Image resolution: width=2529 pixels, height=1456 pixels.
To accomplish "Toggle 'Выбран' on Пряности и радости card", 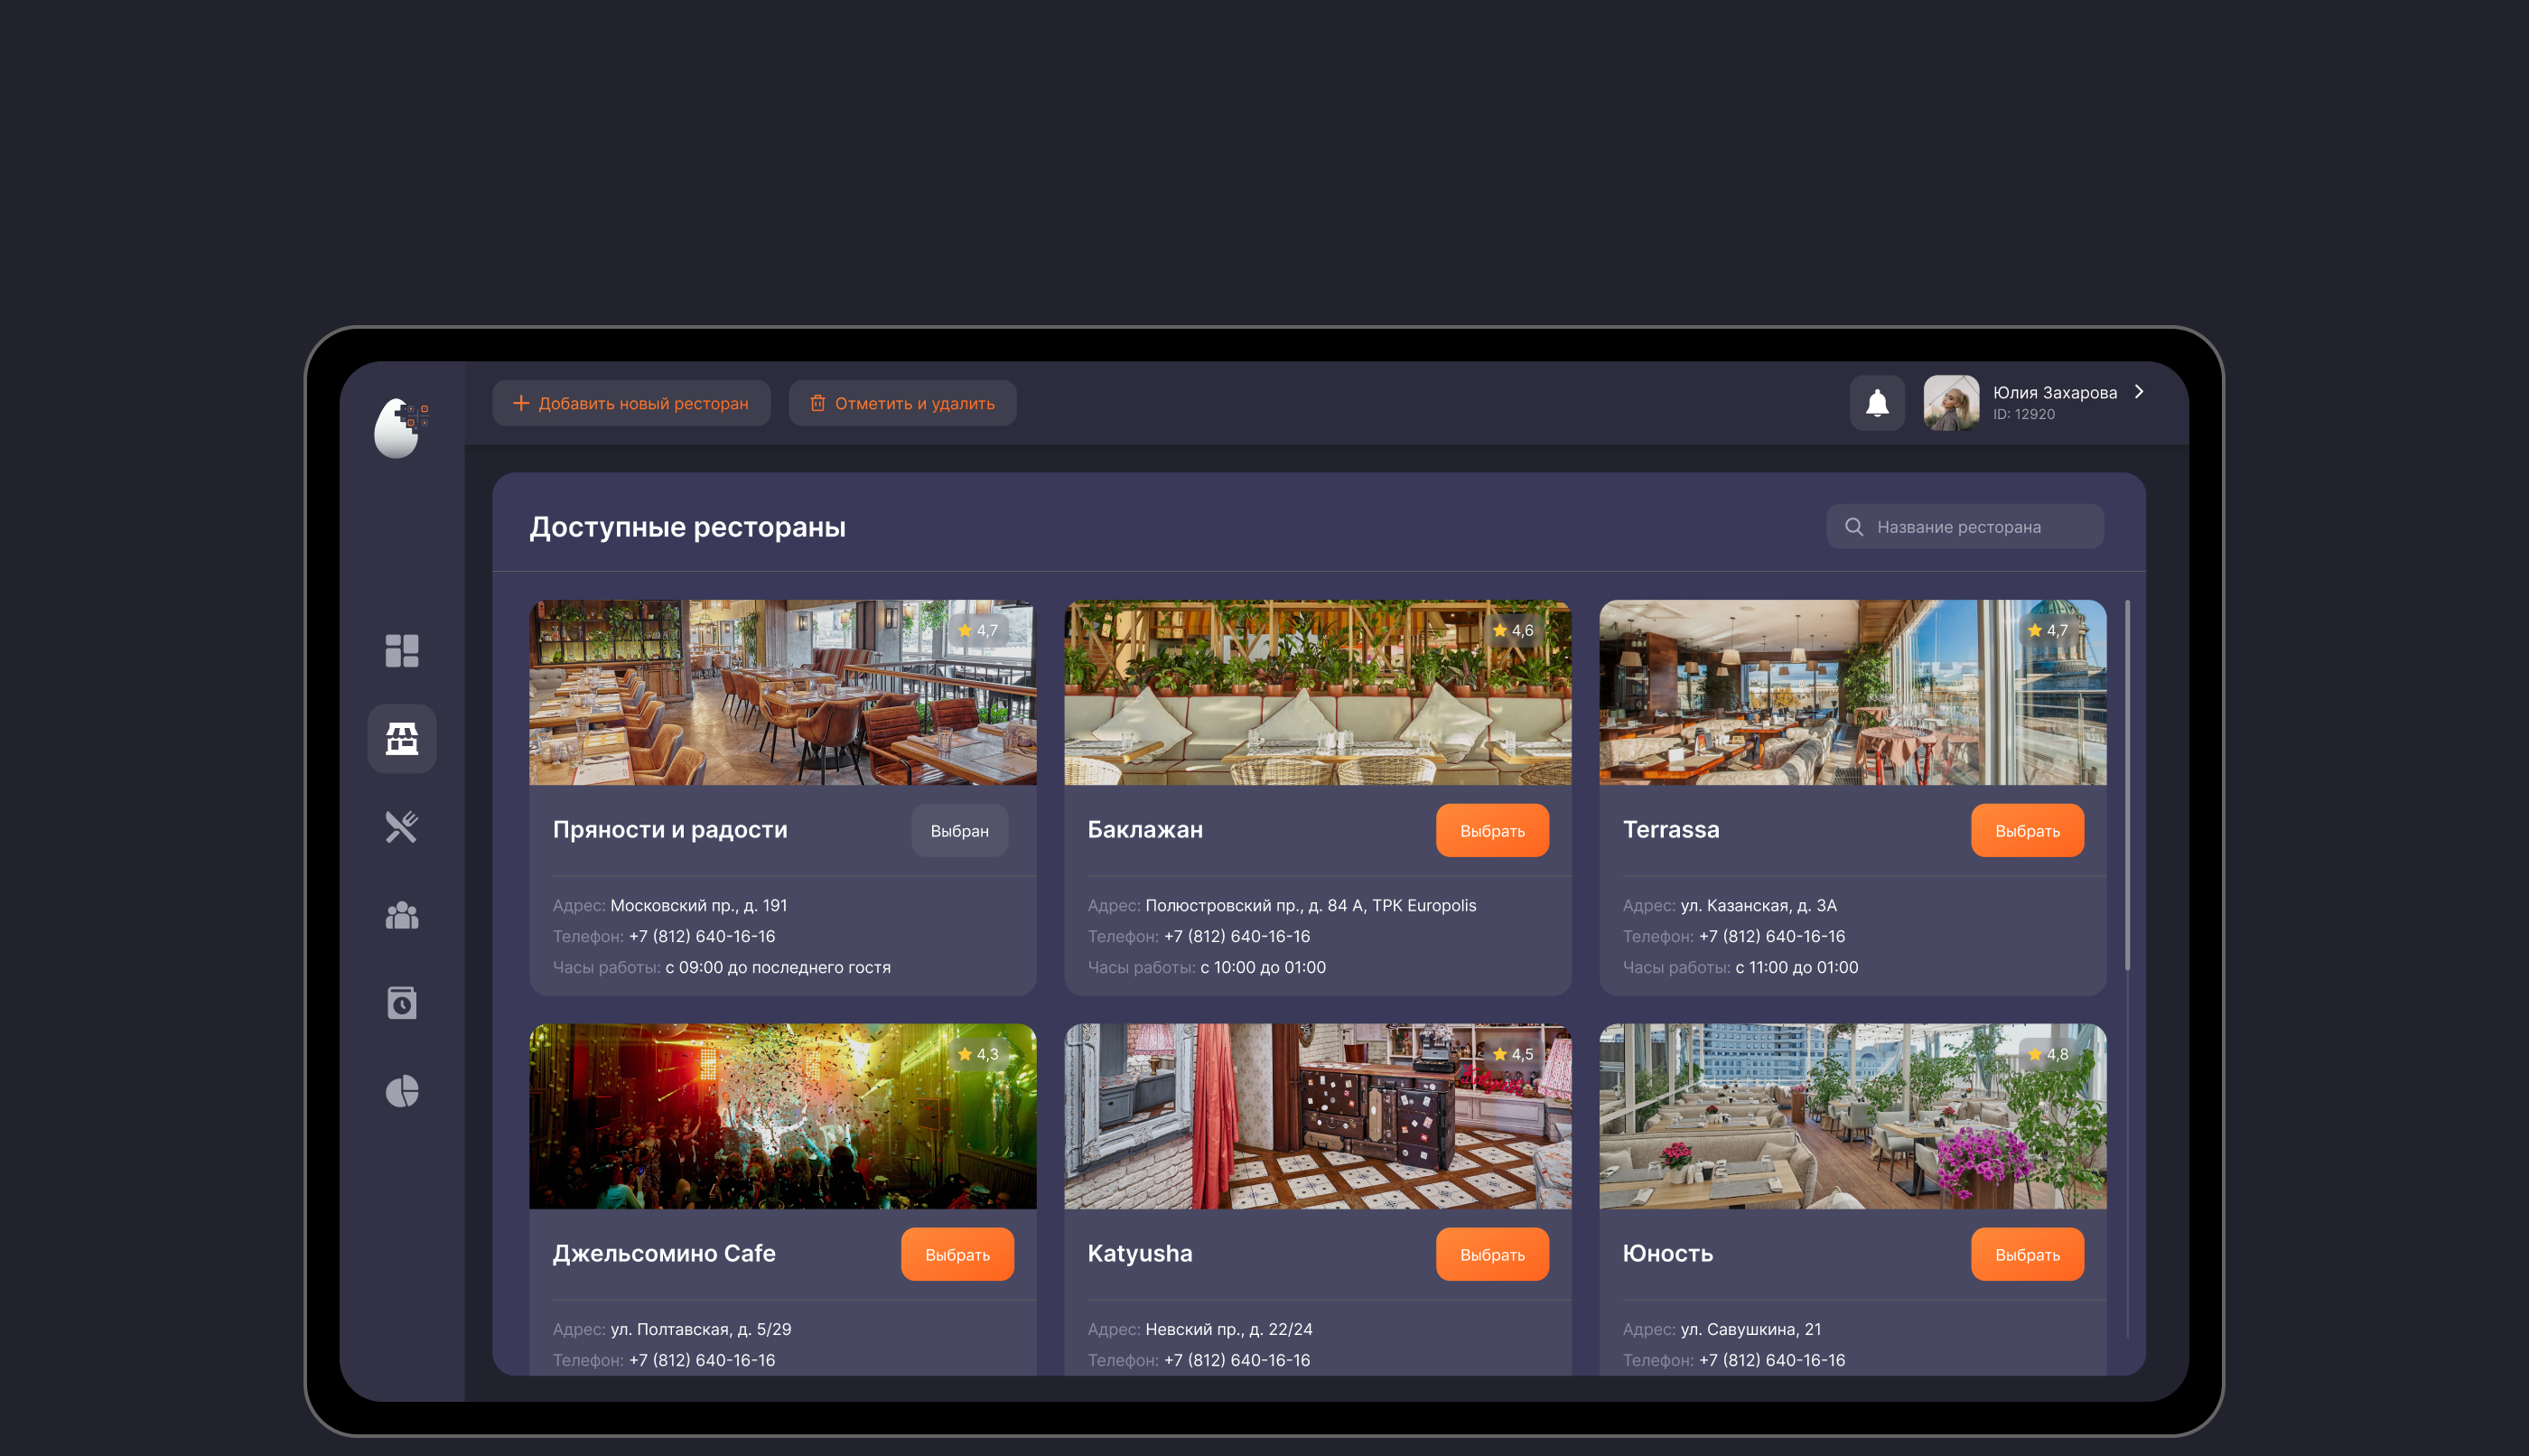I will 959,831.
